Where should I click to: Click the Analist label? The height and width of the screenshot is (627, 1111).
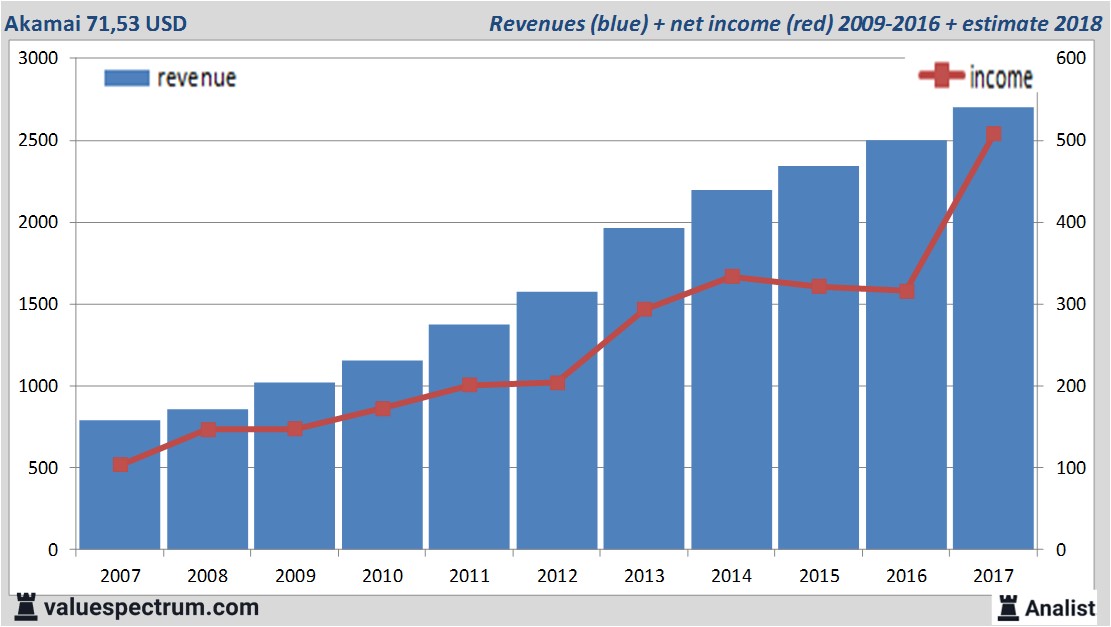1060,608
